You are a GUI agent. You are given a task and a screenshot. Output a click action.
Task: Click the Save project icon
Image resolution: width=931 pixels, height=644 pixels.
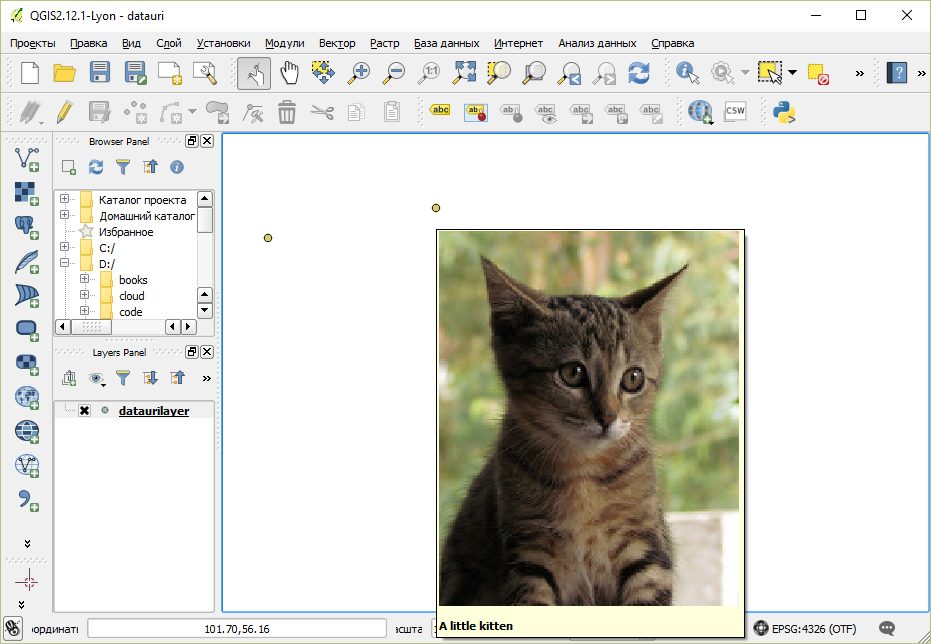[x=100, y=72]
